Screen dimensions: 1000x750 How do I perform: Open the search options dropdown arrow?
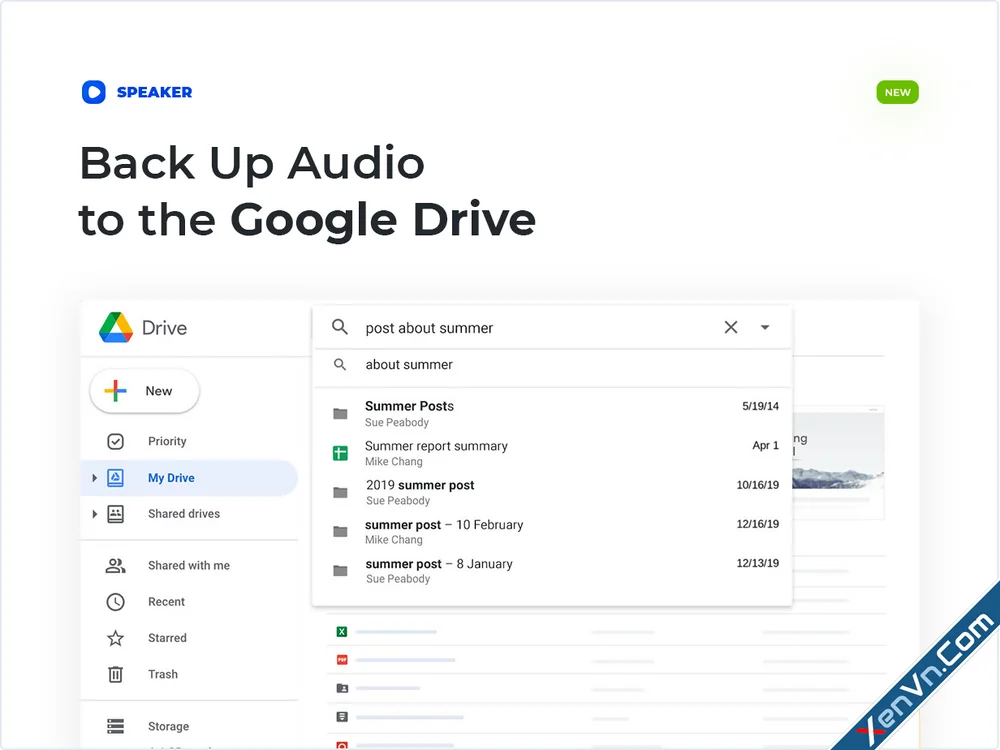click(765, 327)
